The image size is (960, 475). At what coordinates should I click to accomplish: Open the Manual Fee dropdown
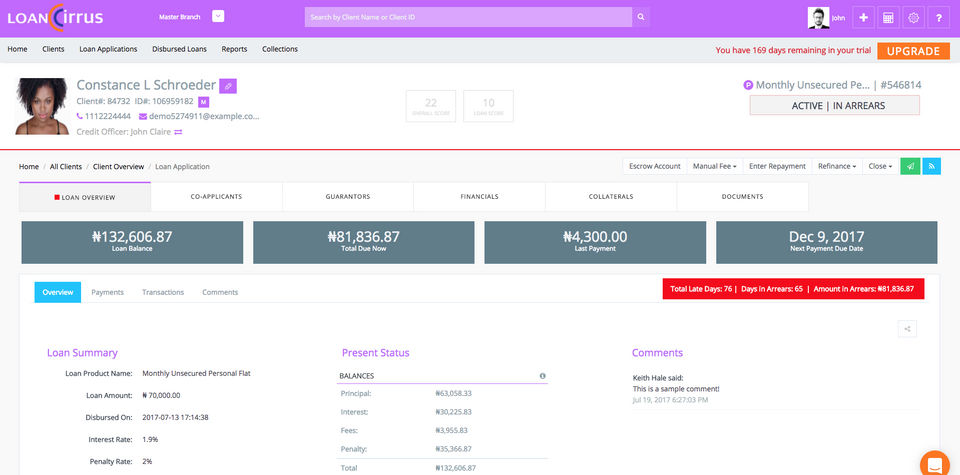click(714, 166)
